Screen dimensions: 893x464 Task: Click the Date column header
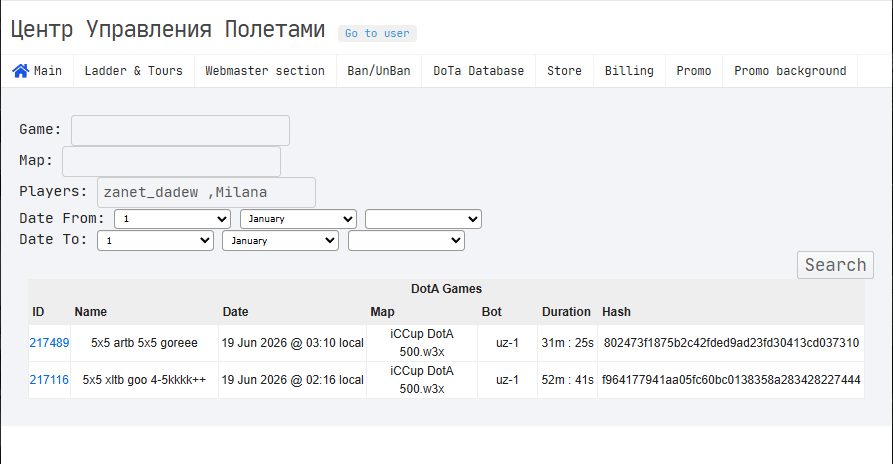[x=235, y=312]
